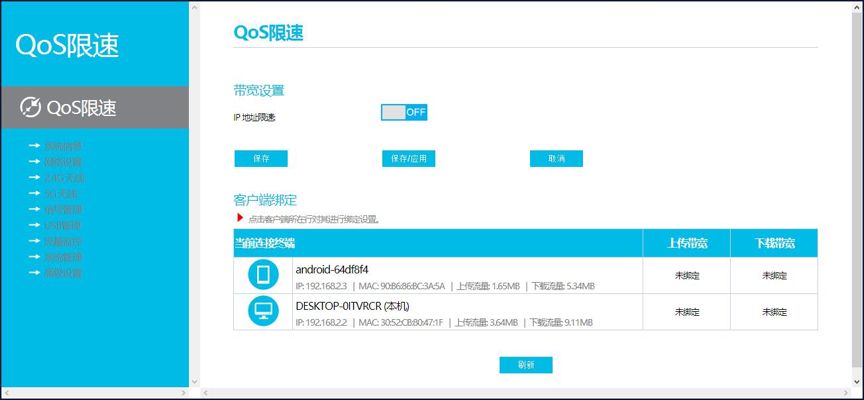Click the arrow icon beside USB管理
This screenshot has height=400, width=864.
(x=35, y=225)
